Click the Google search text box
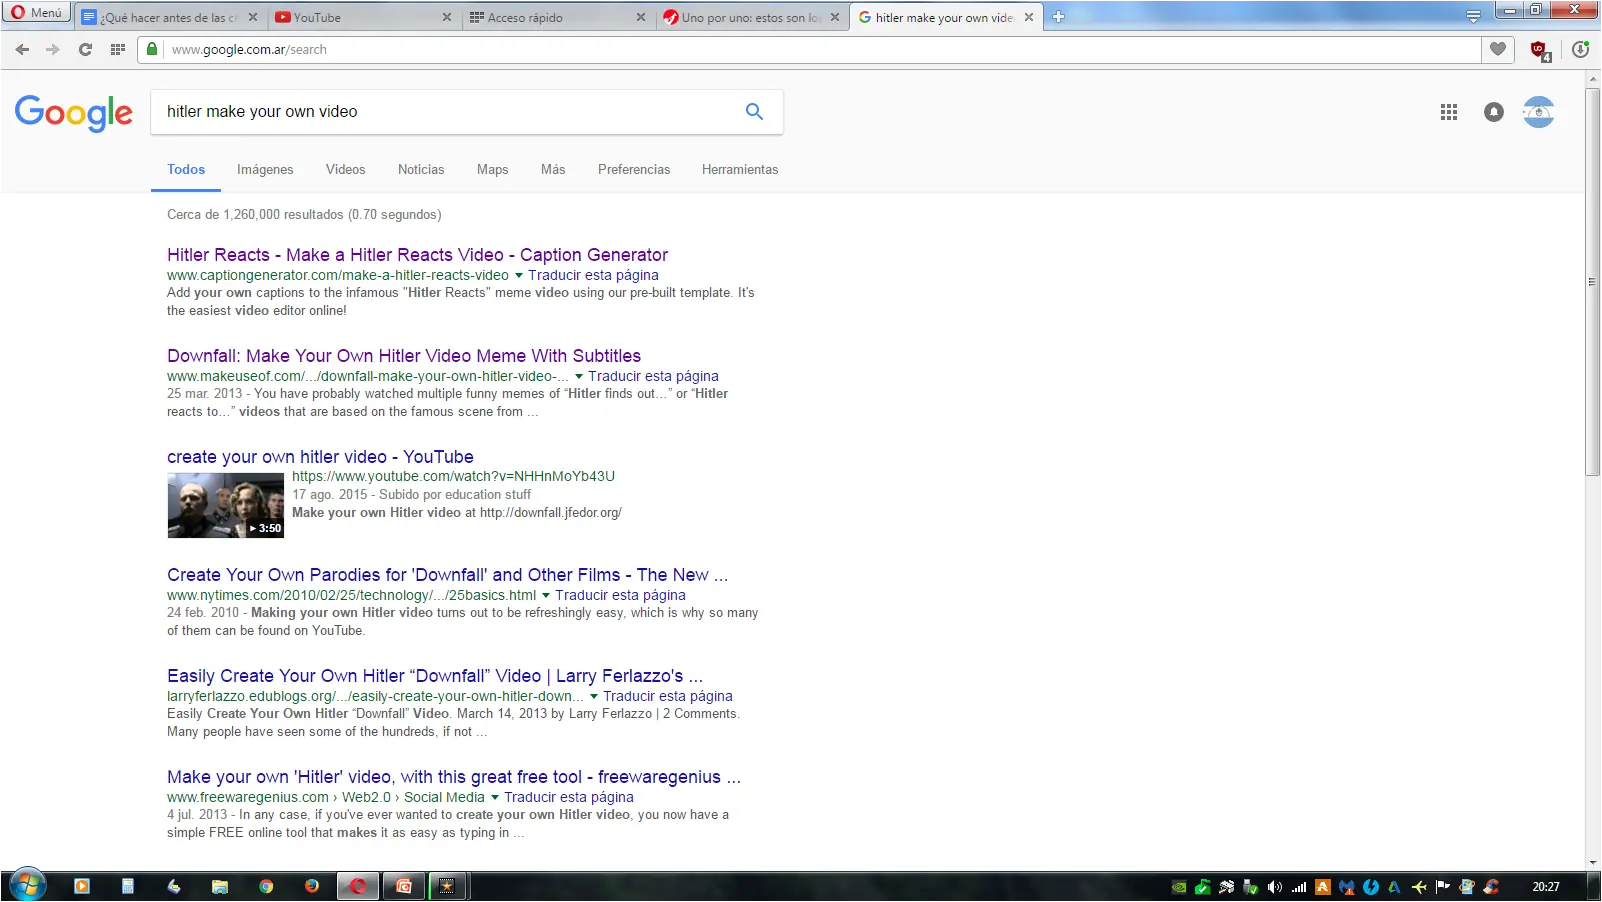This screenshot has height=902, width=1602. [445, 112]
